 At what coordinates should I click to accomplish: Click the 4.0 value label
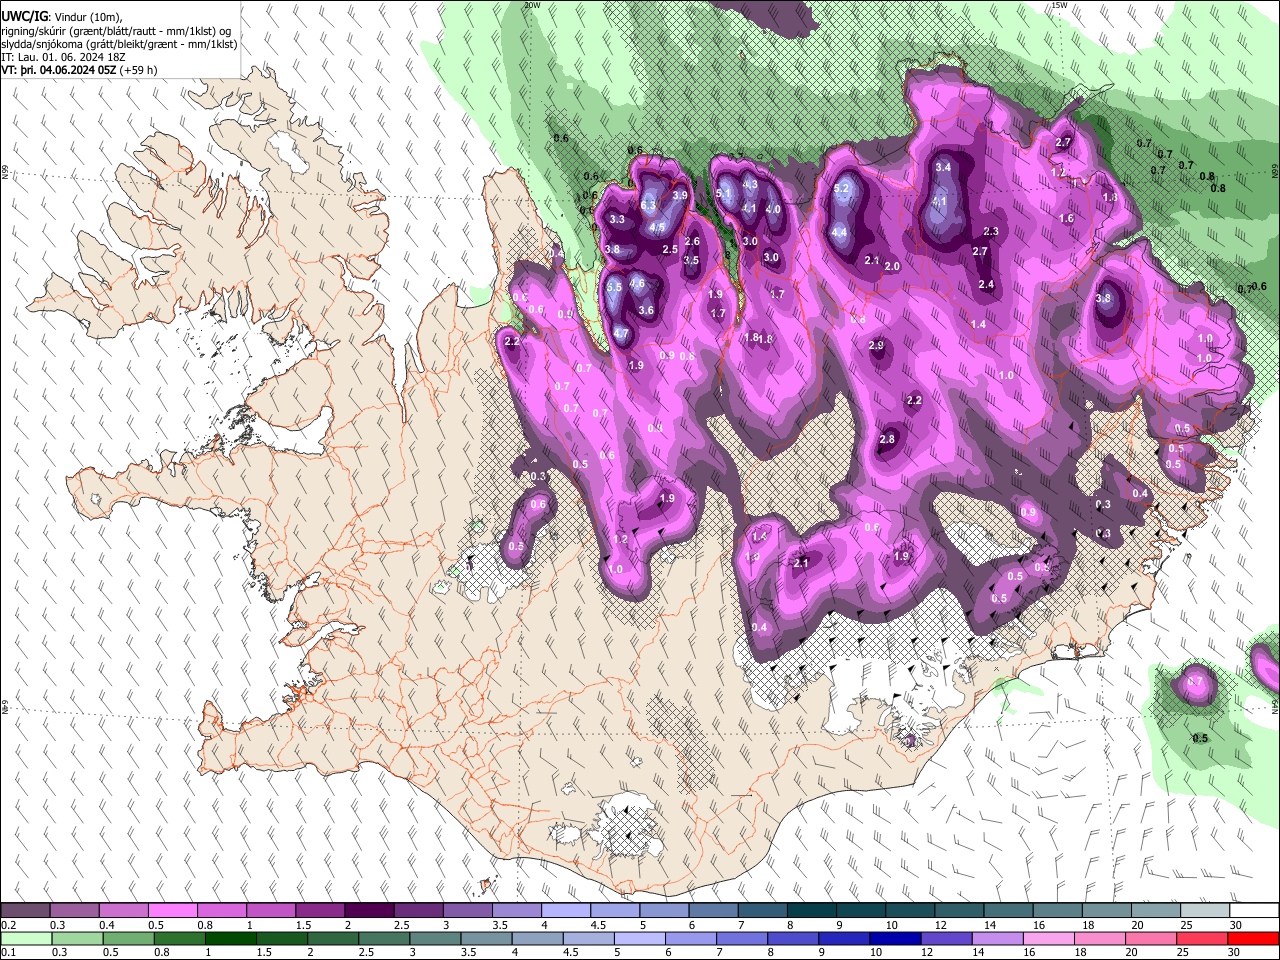(773, 209)
